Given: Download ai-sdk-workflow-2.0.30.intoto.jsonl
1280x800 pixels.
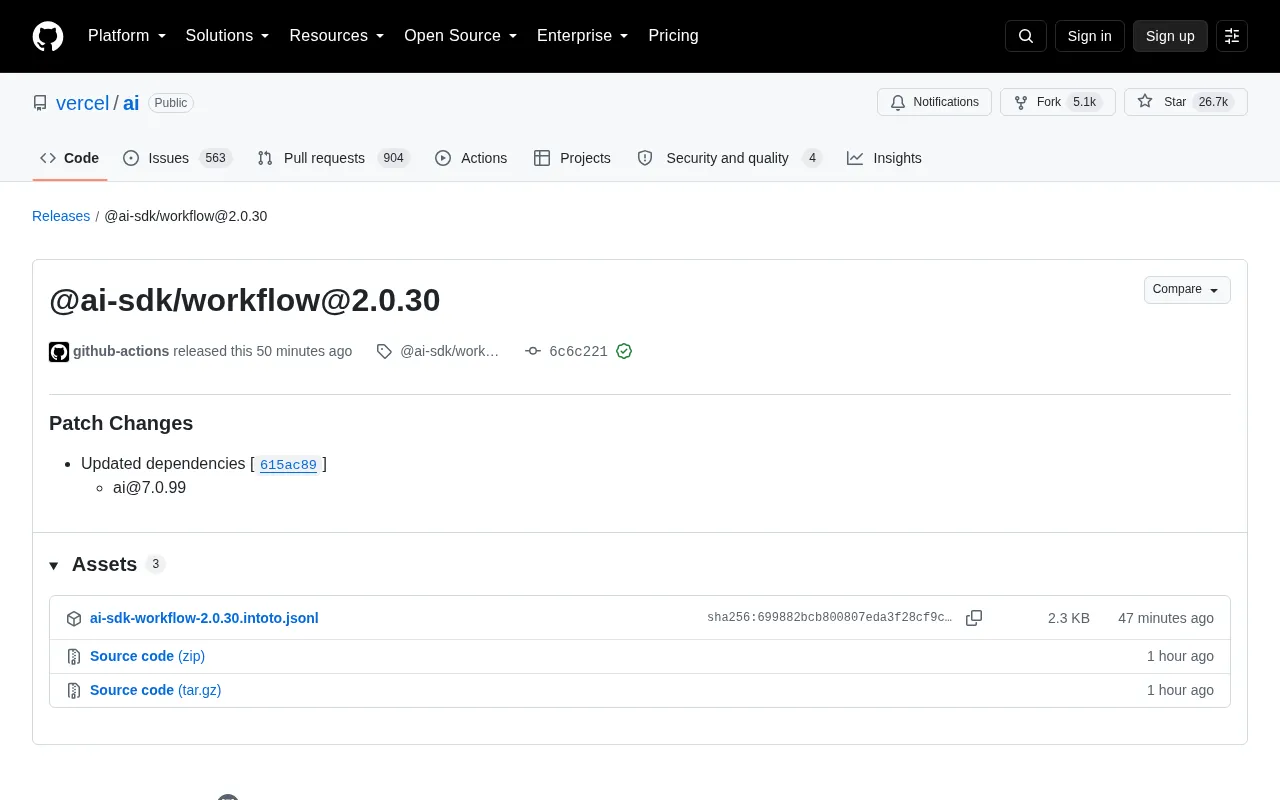Looking at the screenshot, I should [204, 618].
